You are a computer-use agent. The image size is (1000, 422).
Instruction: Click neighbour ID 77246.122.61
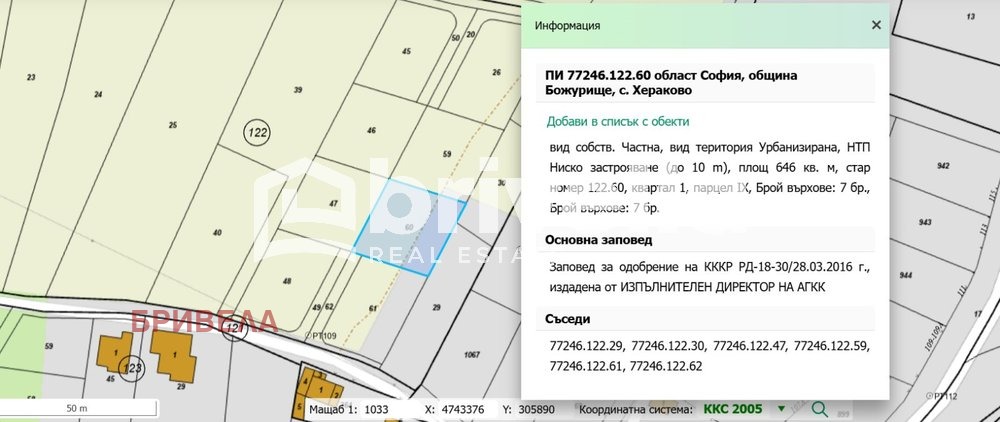(x=587, y=366)
